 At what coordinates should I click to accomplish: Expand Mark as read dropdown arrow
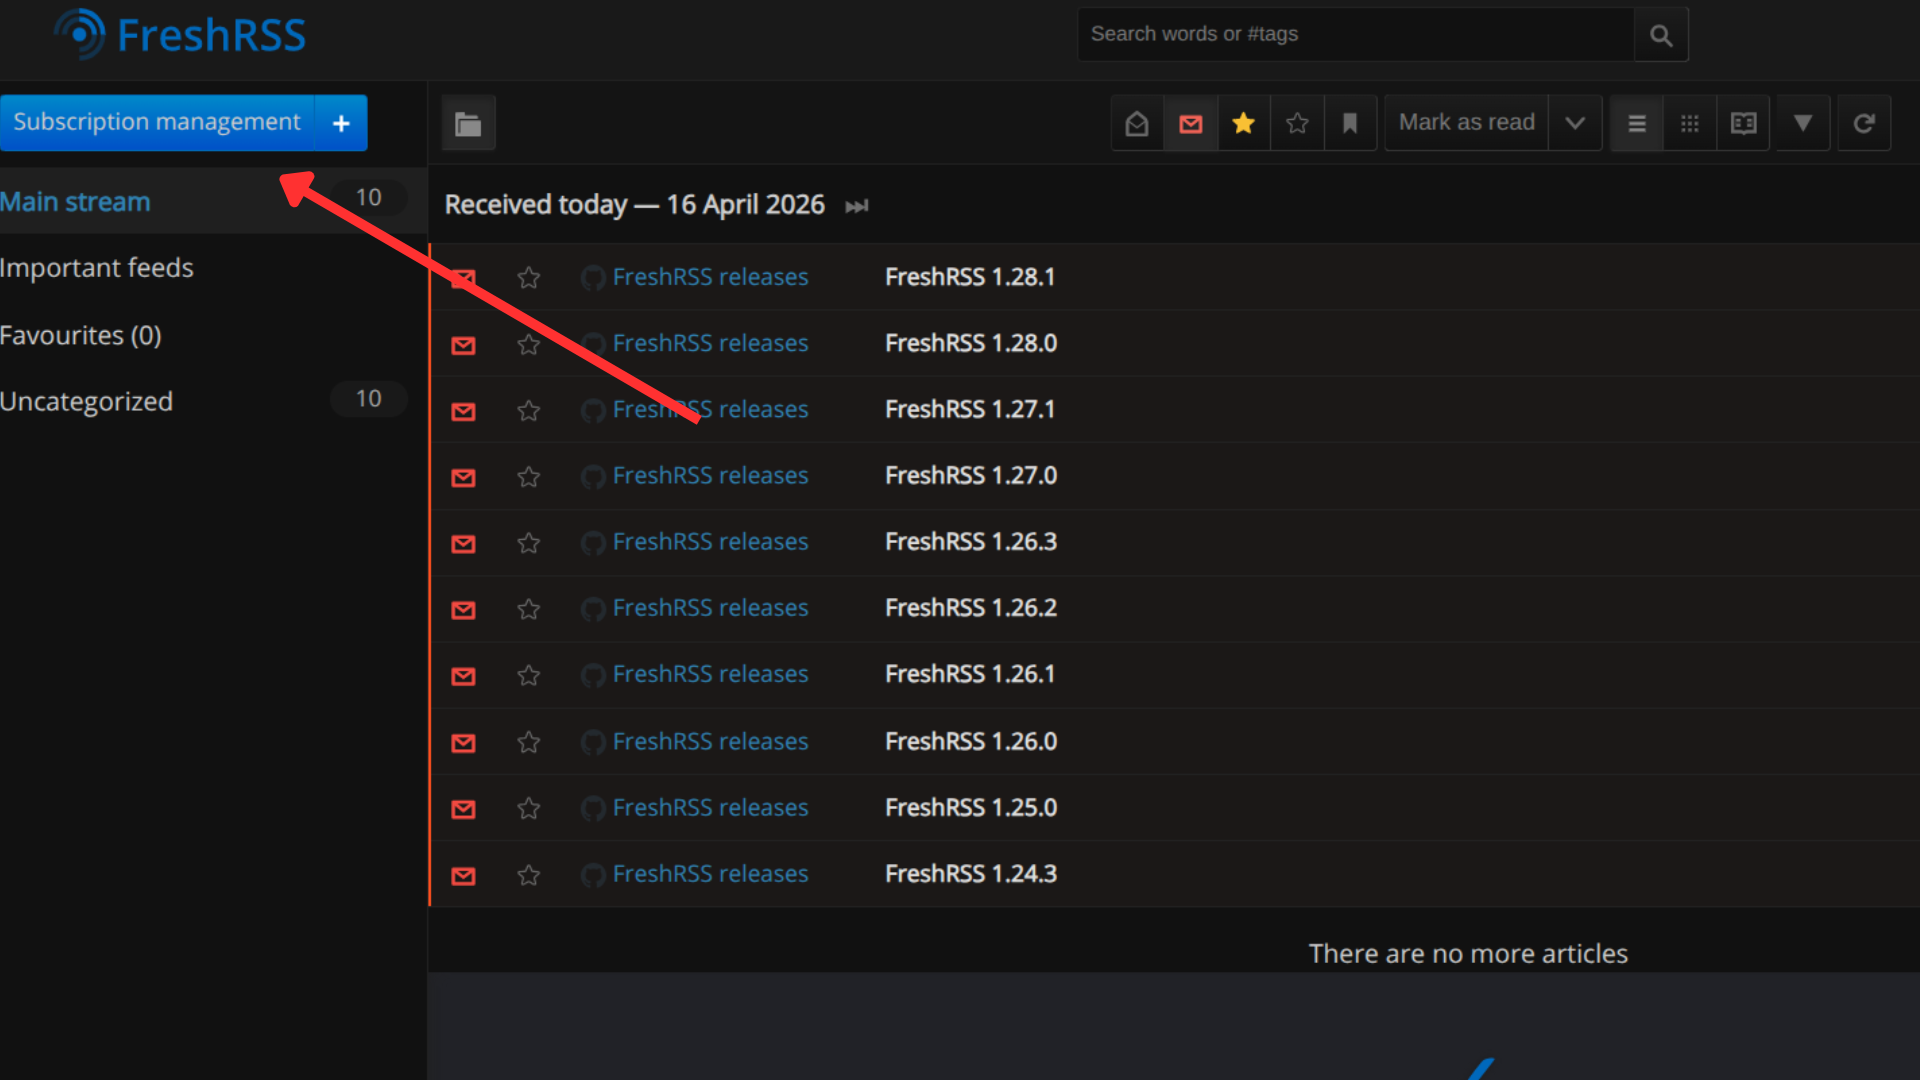coord(1575,123)
